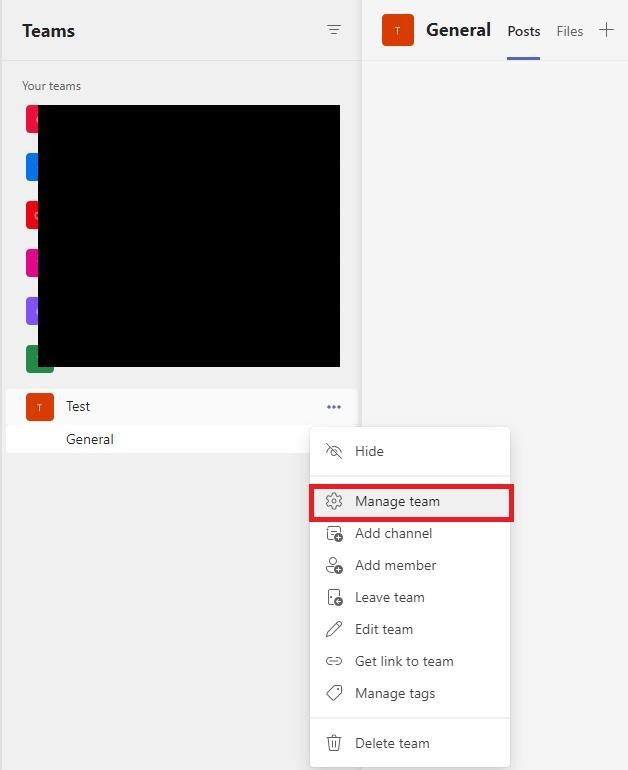The width and height of the screenshot is (628, 770).
Task: Choose Hide from the context menu
Action: point(410,451)
